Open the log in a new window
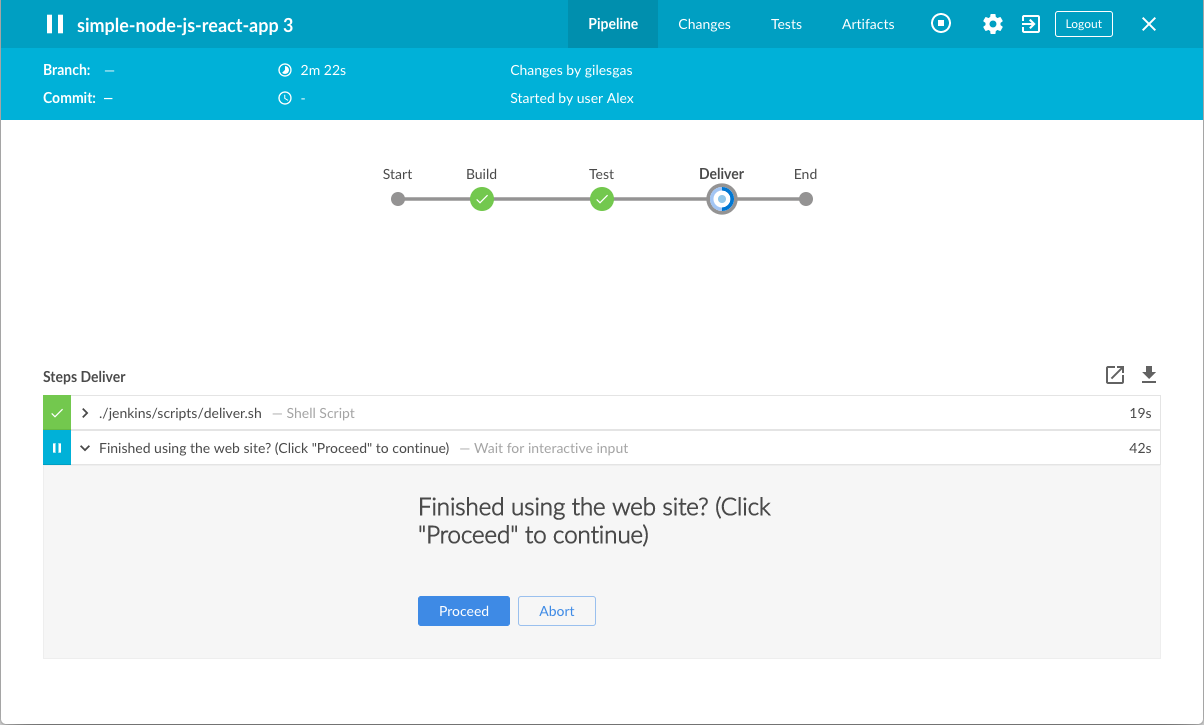Viewport: 1204px width, 725px height. [1115, 375]
